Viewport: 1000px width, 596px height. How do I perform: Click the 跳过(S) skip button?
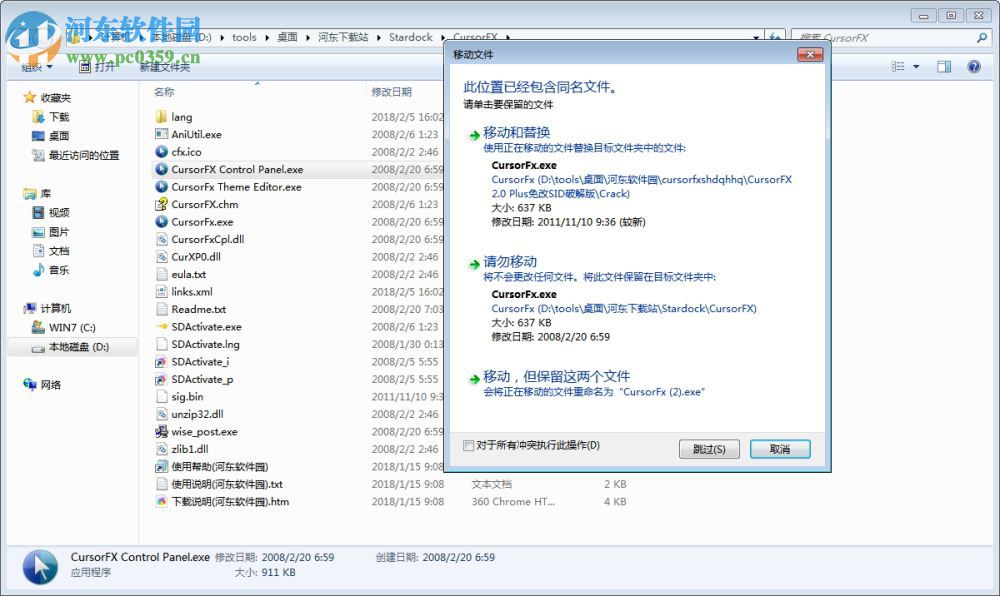point(709,450)
